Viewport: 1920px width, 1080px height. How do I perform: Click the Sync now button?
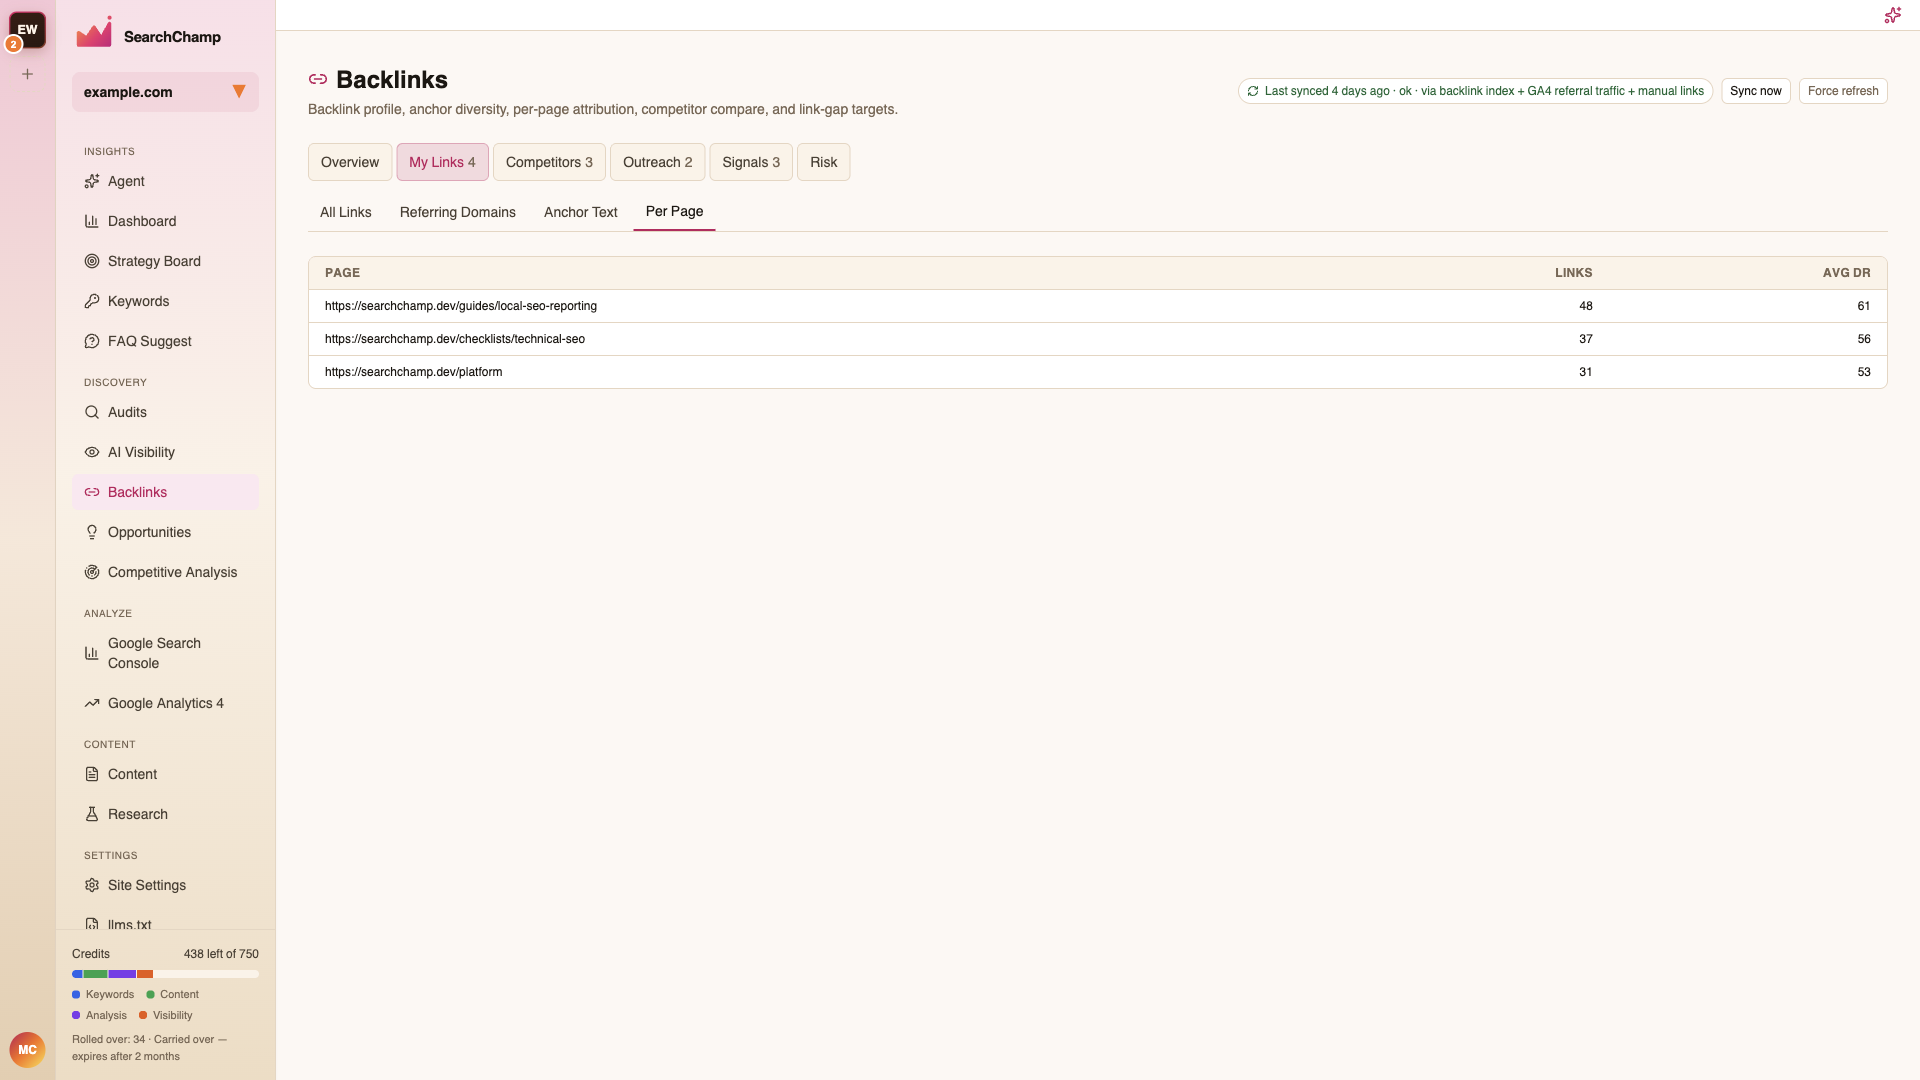tap(1756, 91)
